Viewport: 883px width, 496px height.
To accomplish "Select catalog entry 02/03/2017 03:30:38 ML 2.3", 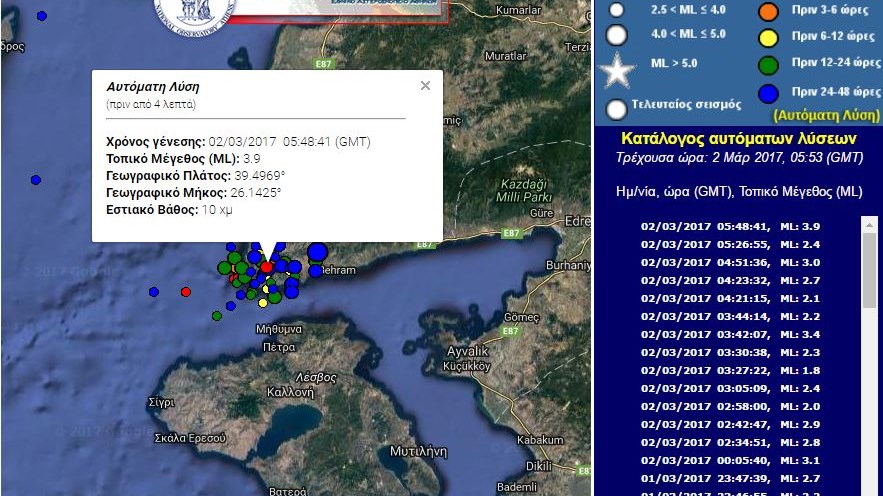I will [730, 352].
